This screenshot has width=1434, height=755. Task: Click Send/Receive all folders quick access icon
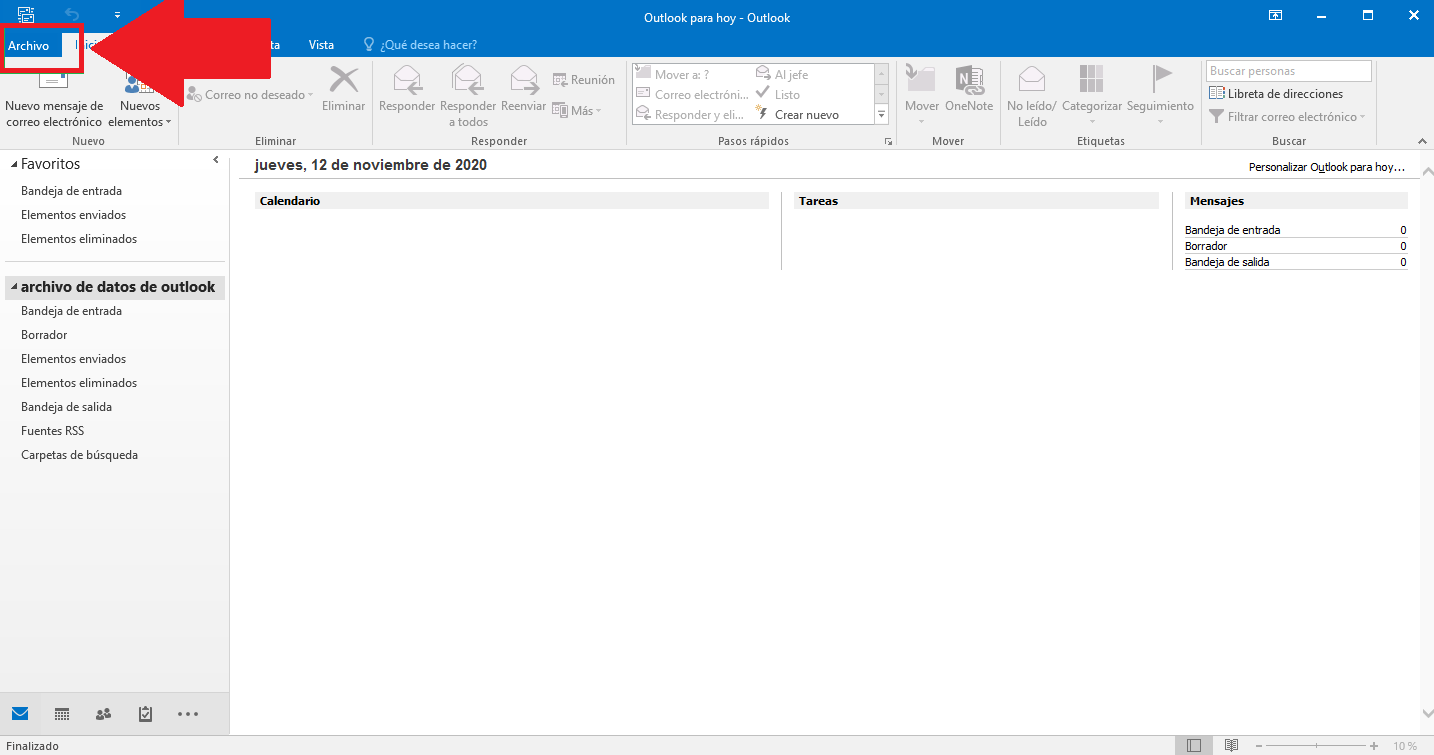tap(26, 14)
